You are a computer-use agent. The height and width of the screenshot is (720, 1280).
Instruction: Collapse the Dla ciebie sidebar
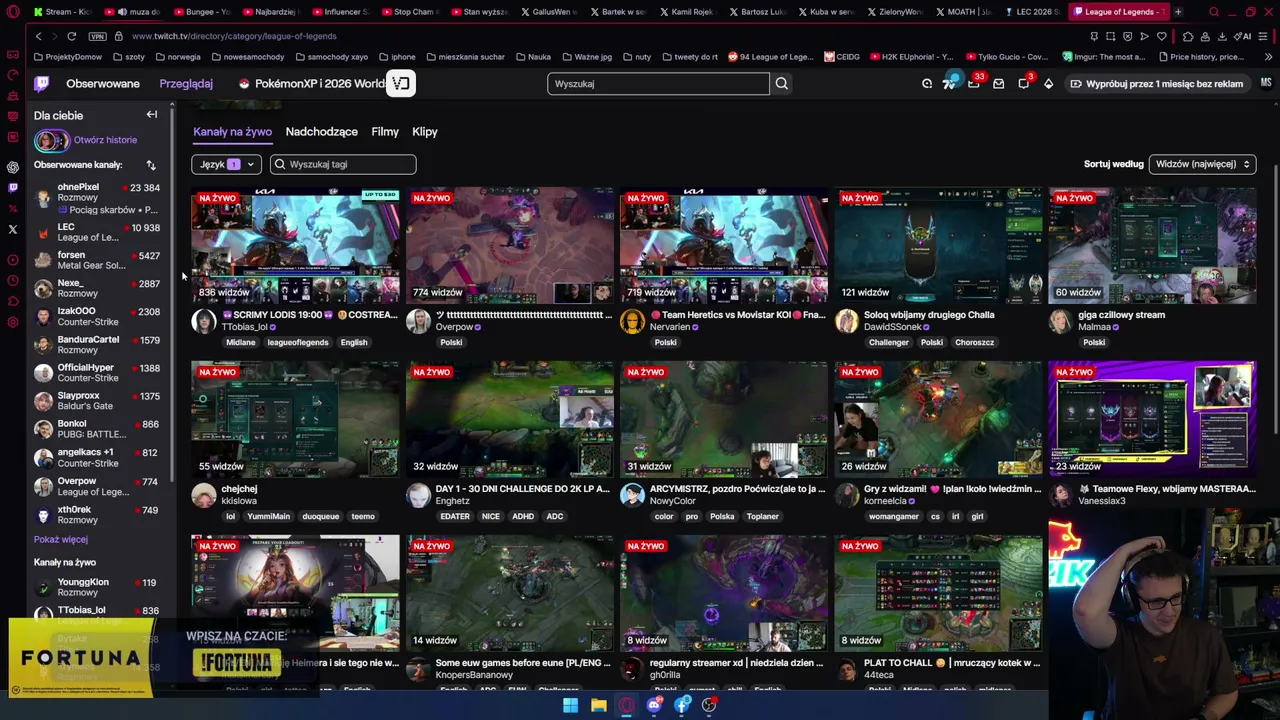[152, 115]
